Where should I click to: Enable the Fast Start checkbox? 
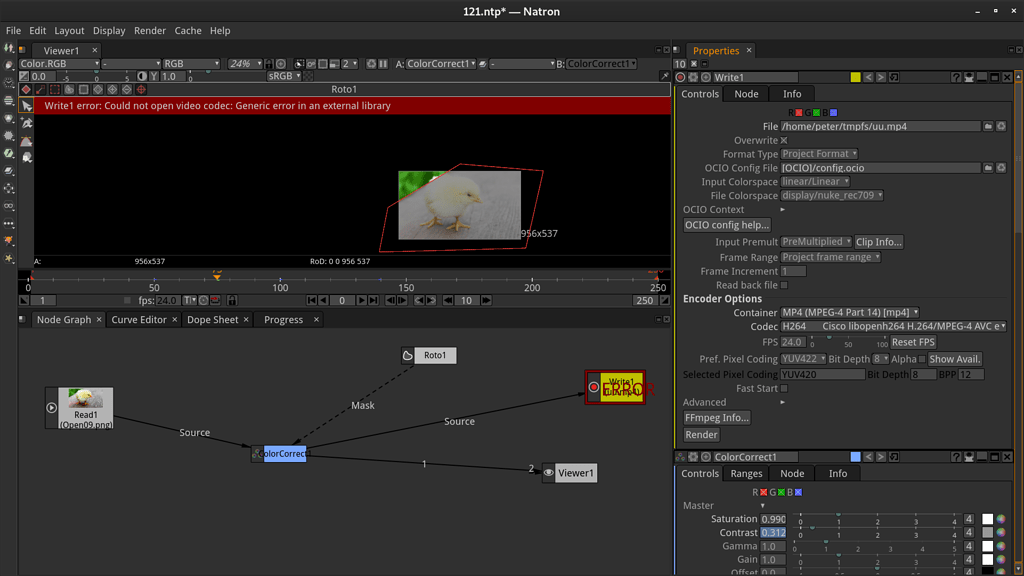pos(784,388)
